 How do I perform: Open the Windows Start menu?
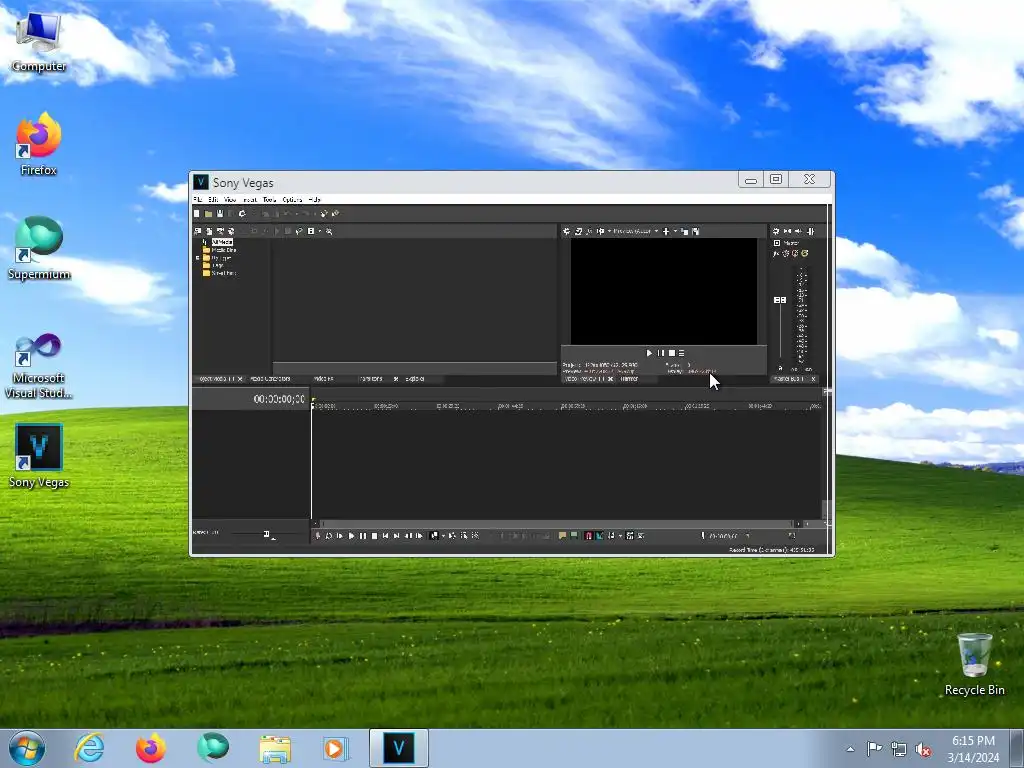pos(27,748)
